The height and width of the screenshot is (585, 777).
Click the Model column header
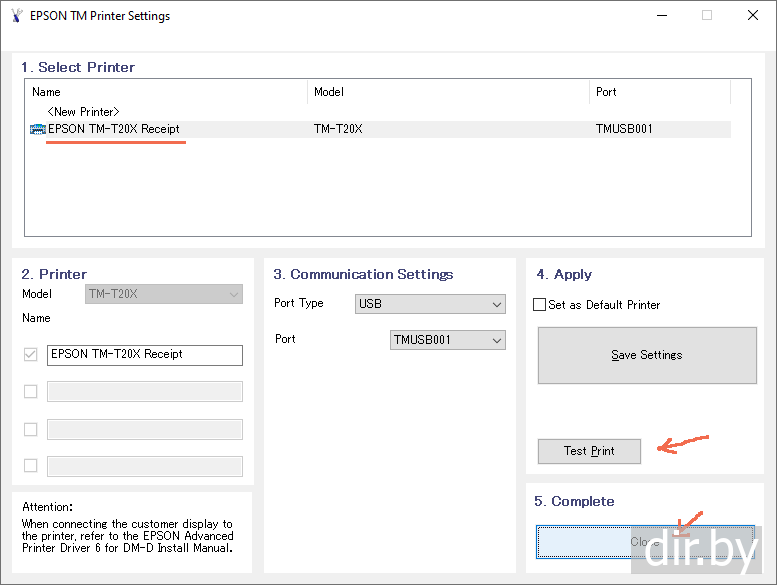point(447,92)
